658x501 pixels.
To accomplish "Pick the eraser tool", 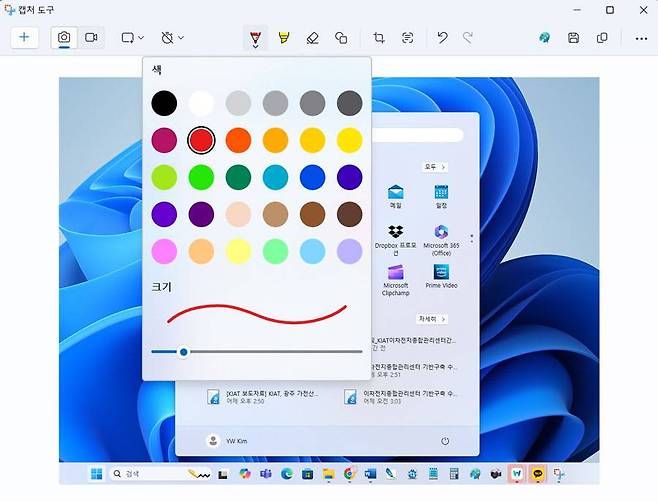I will click(312, 38).
